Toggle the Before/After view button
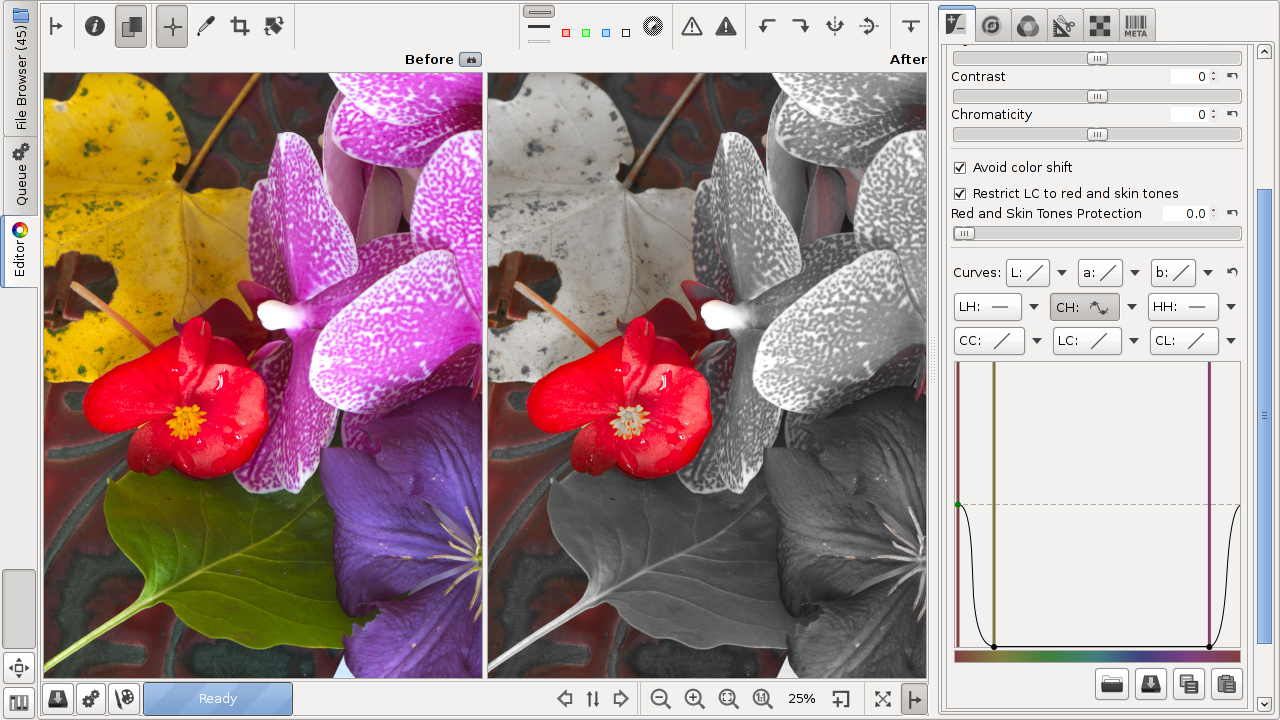The height and width of the screenshot is (720, 1280). coord(130,27)
